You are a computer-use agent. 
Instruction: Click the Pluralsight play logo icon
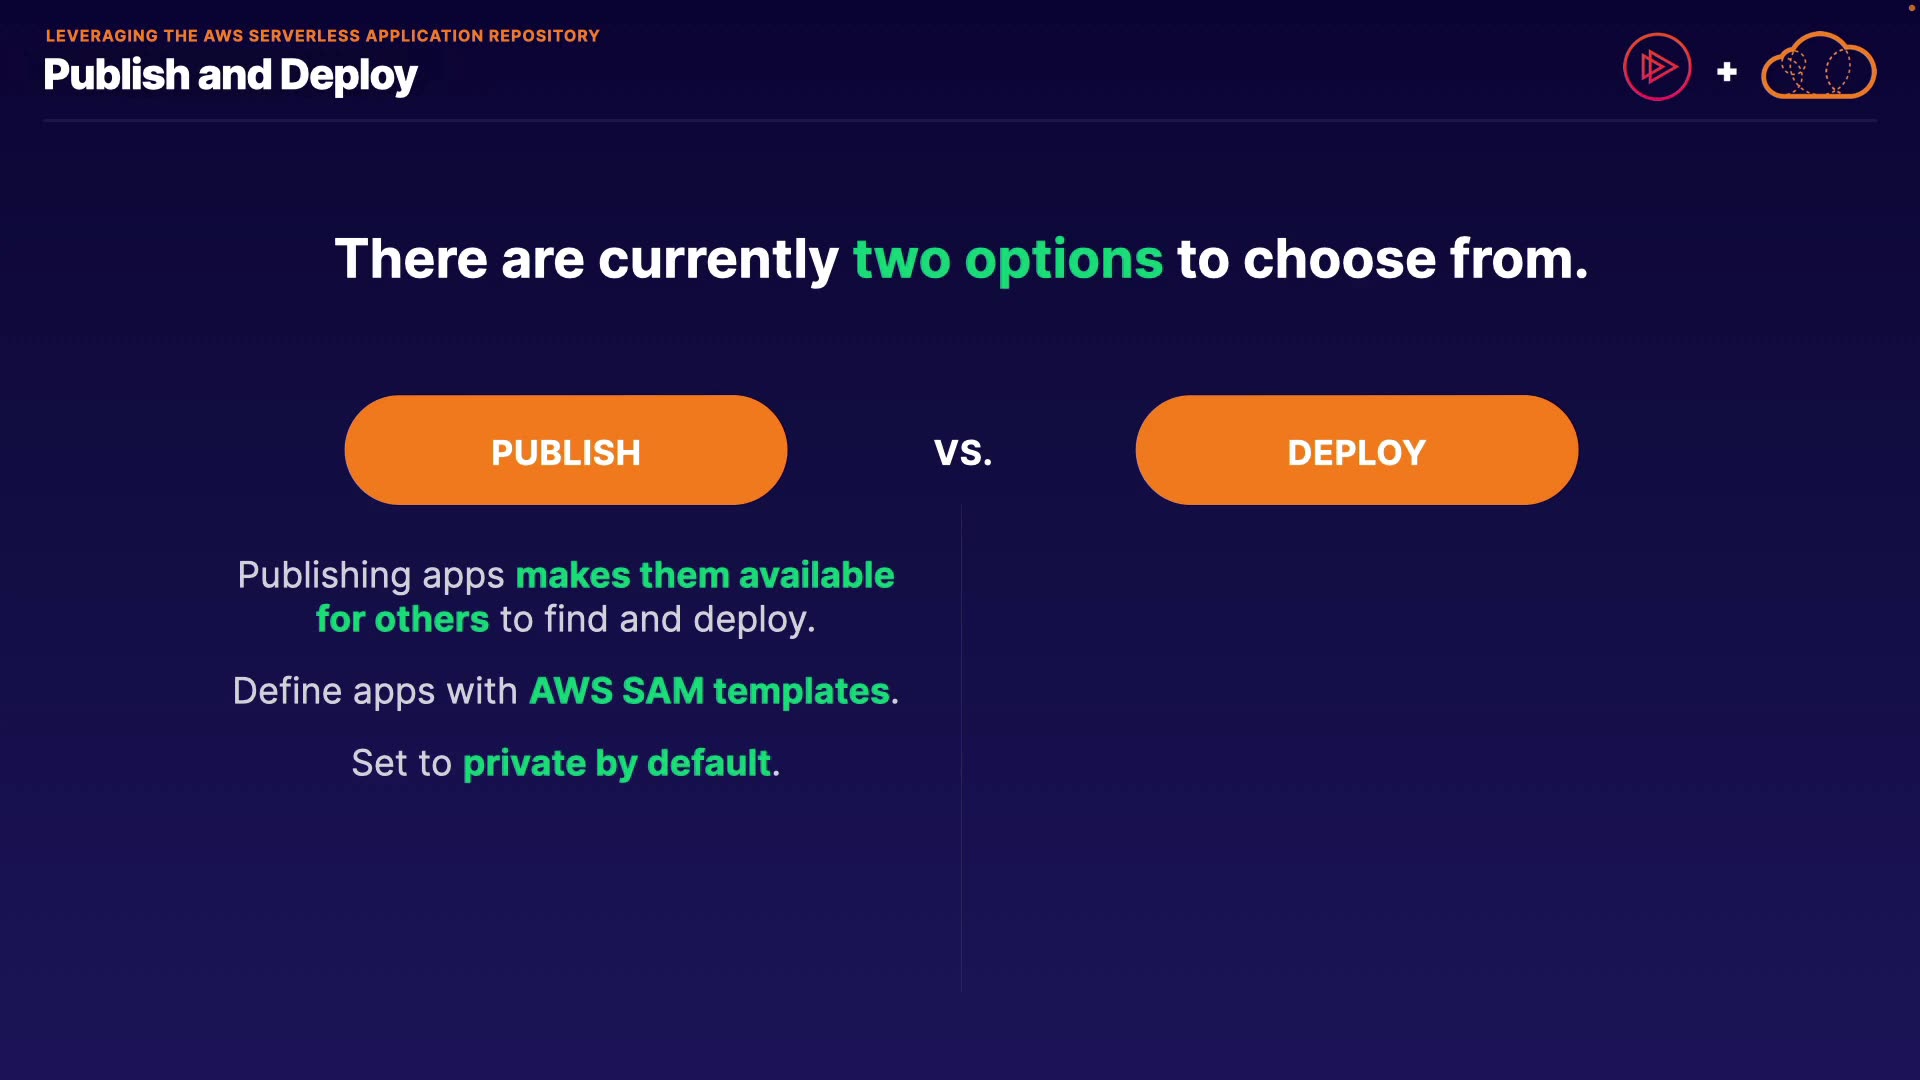click(1657, 68)
